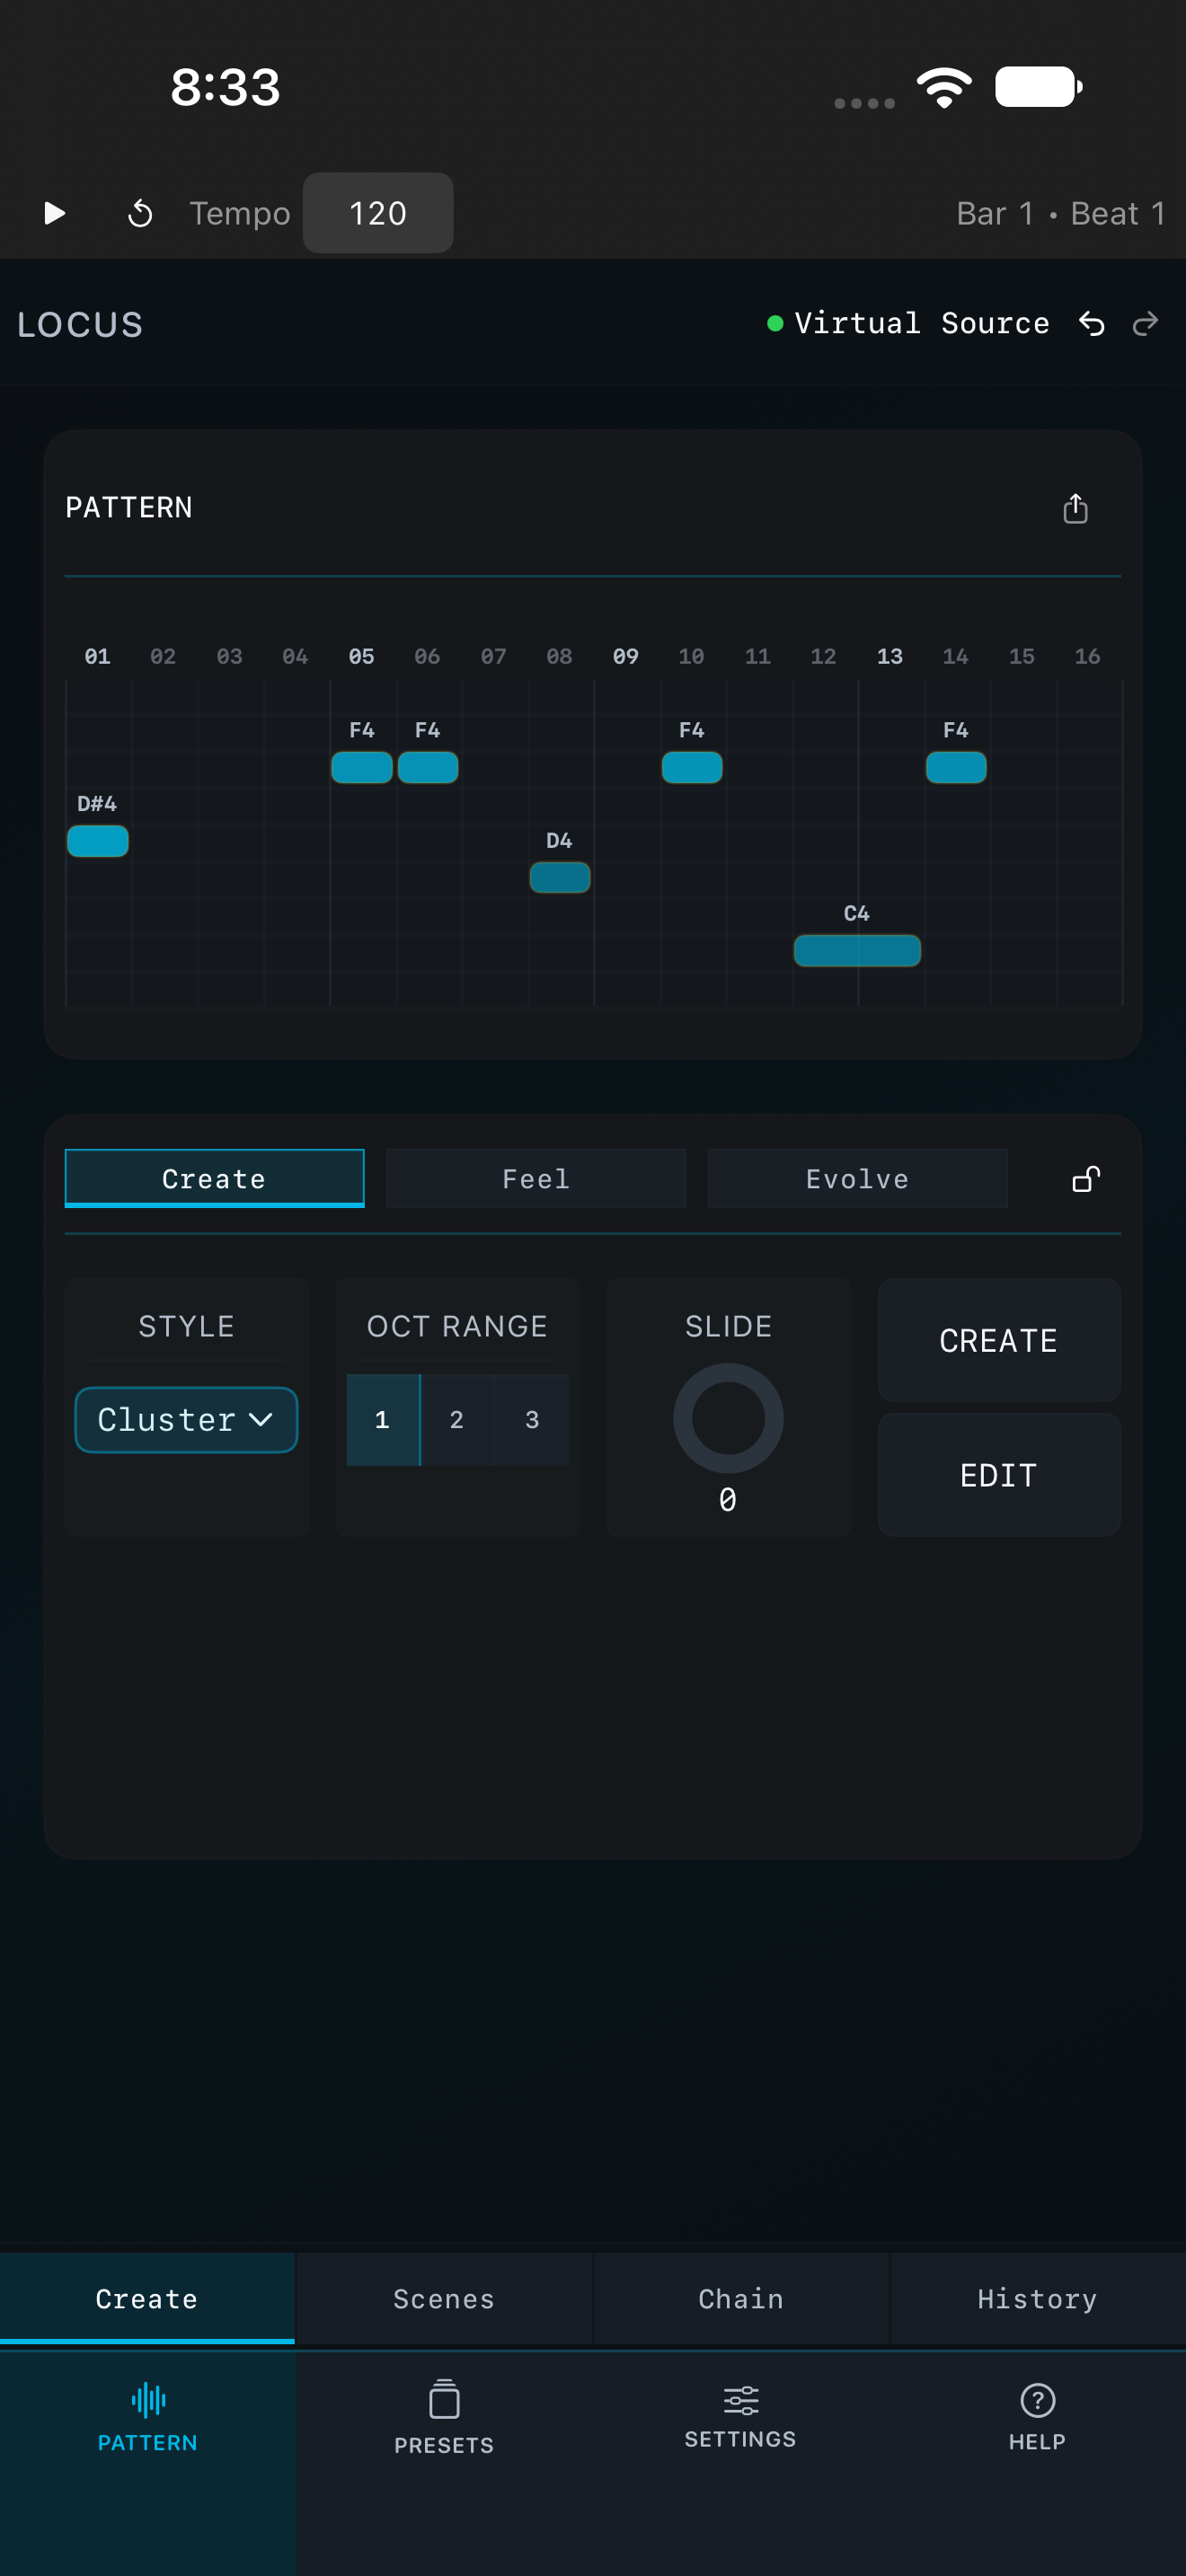The image size is (1186, 2576).
Task: Click the Bar 1 • Beat 1 position
Action: coord(1061,213)
